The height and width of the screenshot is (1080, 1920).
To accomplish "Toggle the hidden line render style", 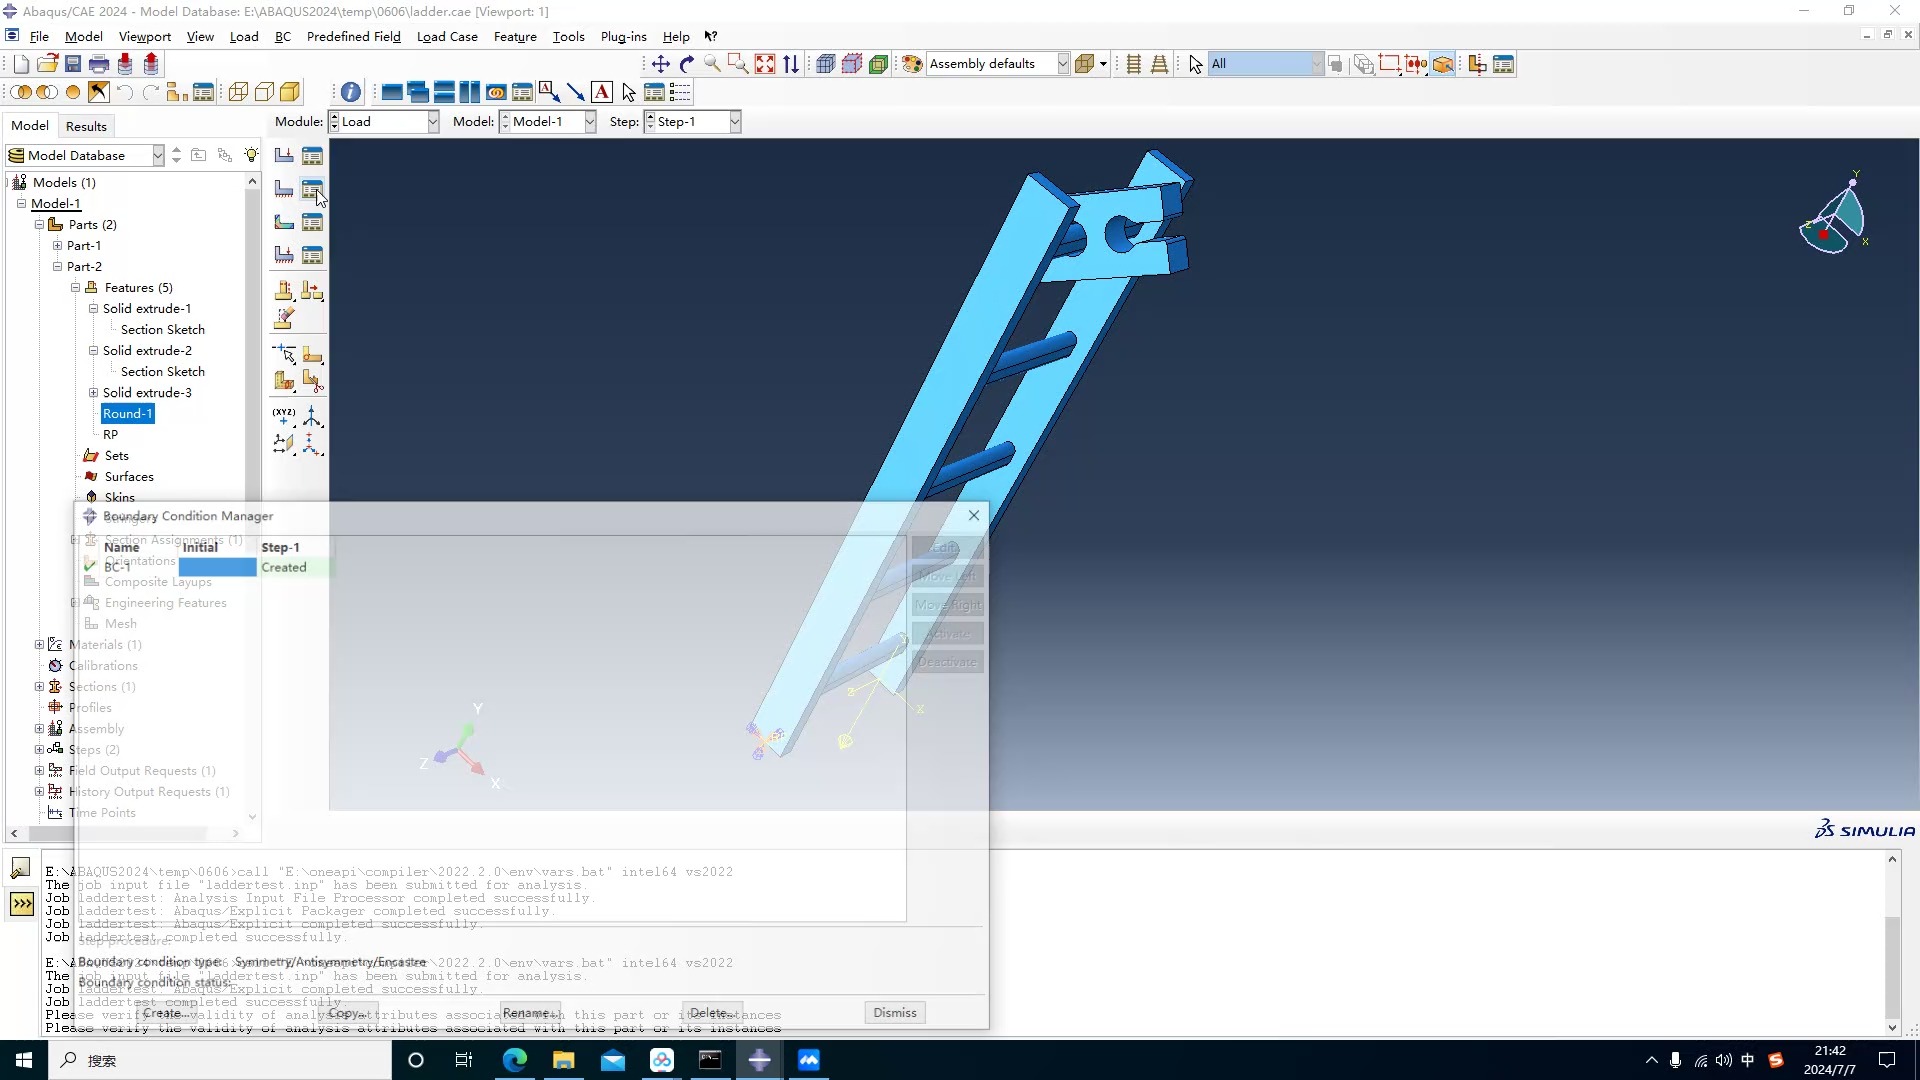I will click(264, 92).
